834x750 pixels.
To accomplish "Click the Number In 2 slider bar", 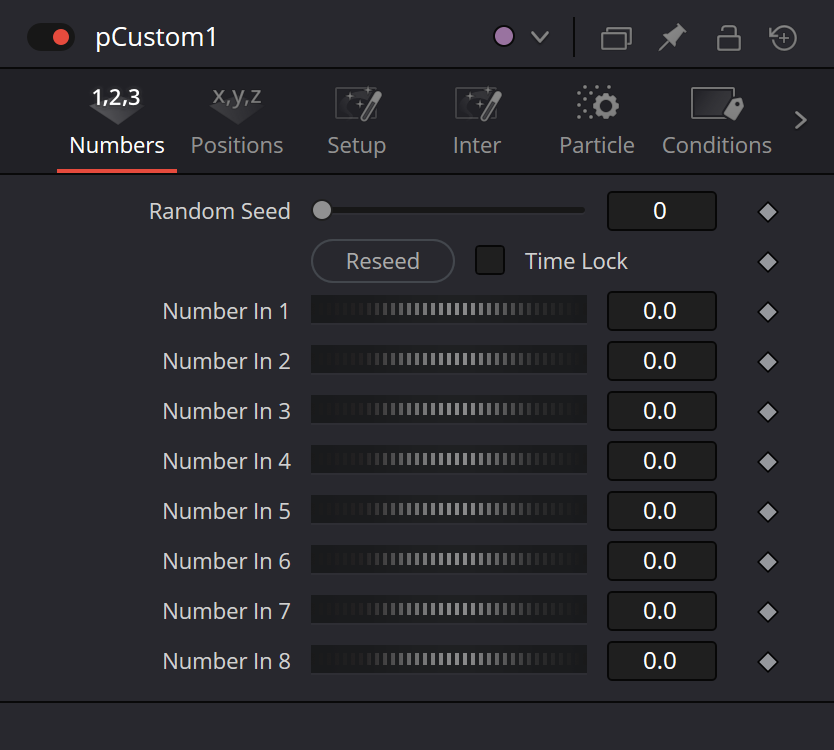I will pos(449,360).
